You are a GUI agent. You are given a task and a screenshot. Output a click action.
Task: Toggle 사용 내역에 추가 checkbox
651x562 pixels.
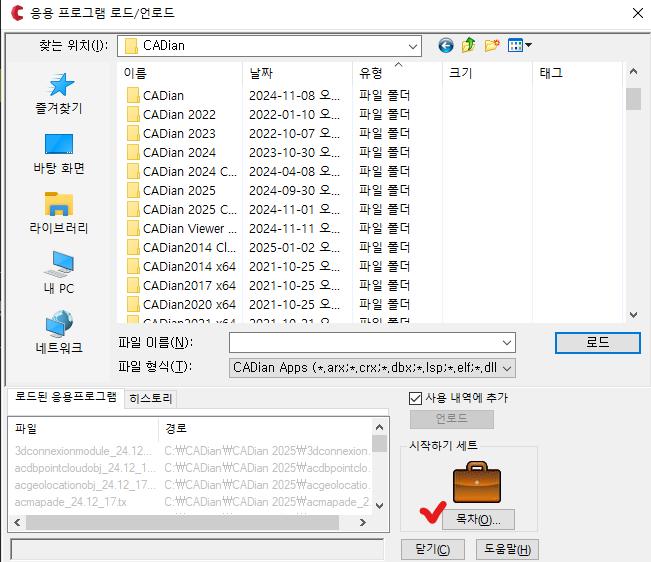pos(417,398)
